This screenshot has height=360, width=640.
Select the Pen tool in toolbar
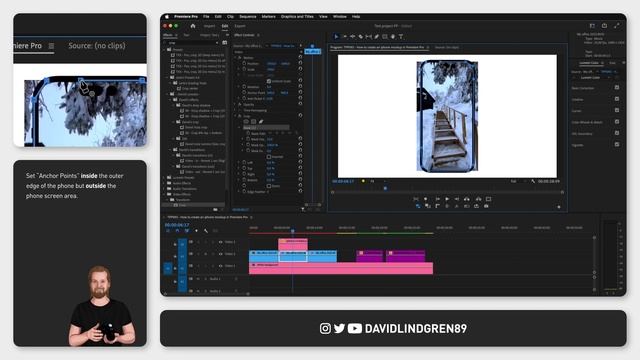(x=377, y=37)
